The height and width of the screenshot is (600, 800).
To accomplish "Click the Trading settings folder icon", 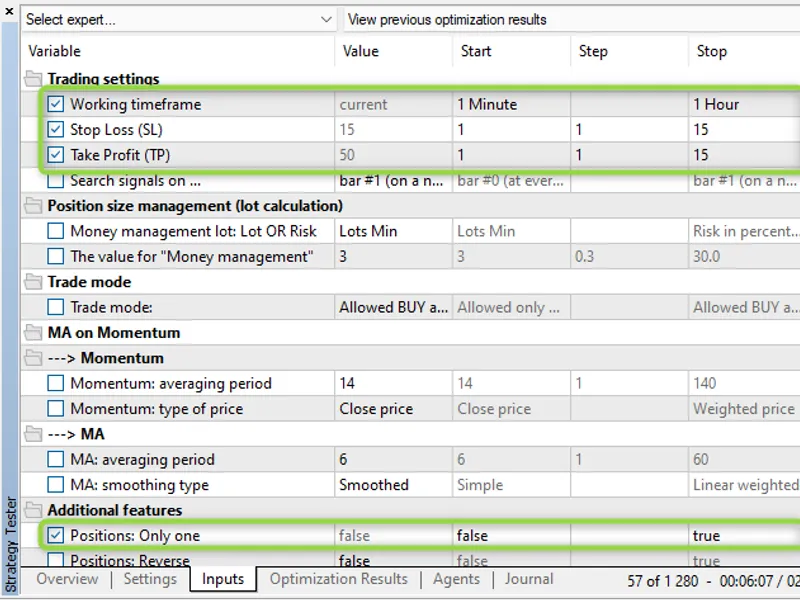I will (33, 79).
